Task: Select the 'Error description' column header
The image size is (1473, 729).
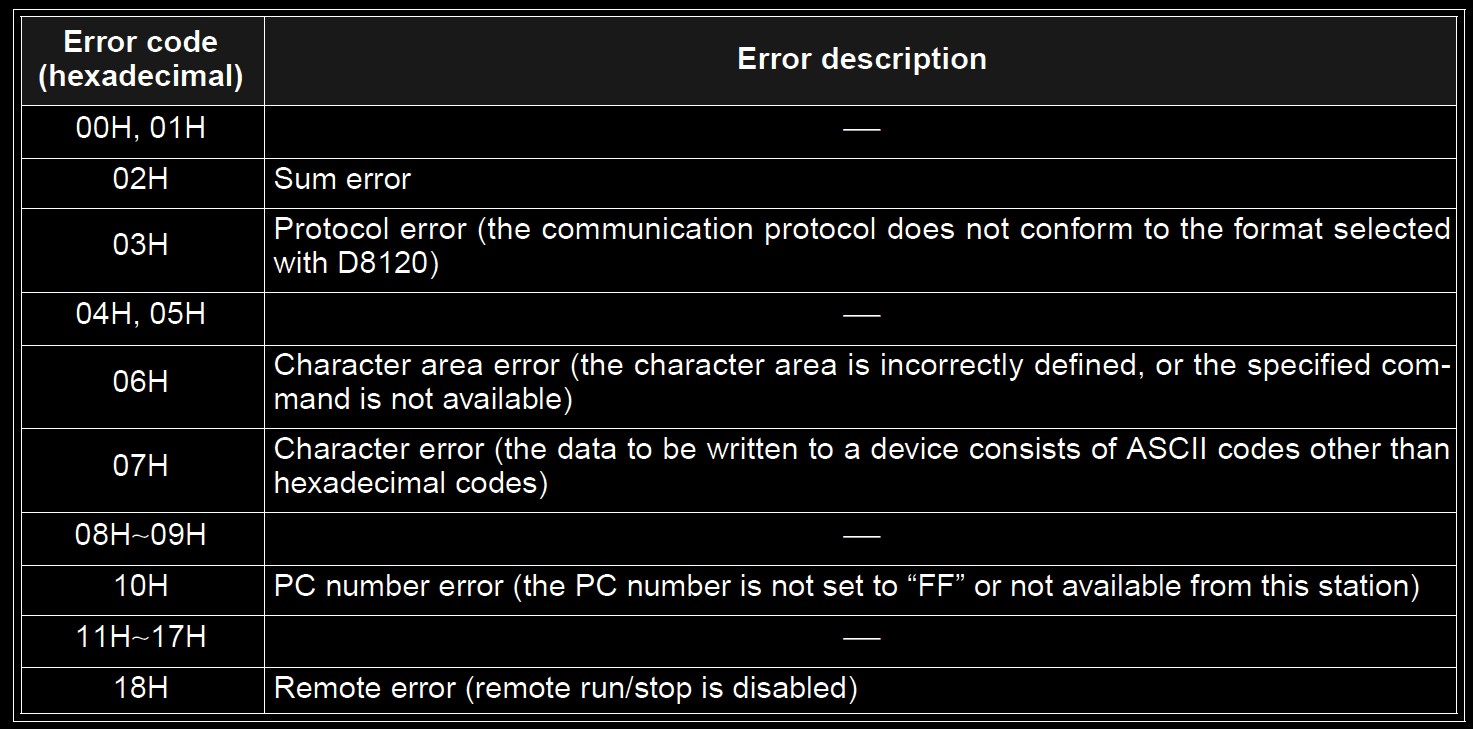Action: tap(861, 60)
